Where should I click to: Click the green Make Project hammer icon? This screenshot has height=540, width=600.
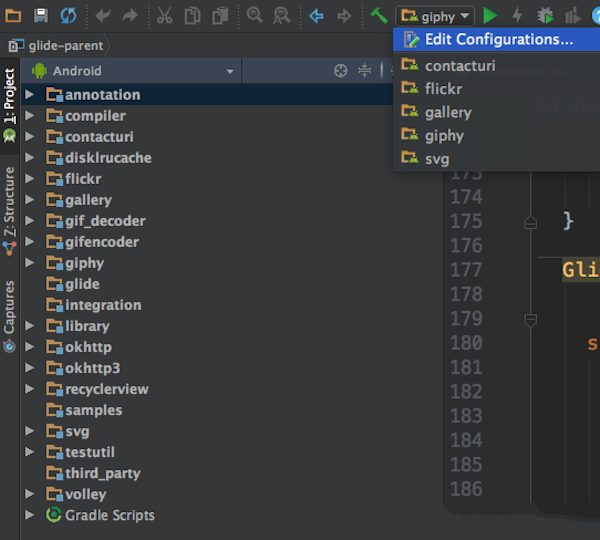(379, 15)
